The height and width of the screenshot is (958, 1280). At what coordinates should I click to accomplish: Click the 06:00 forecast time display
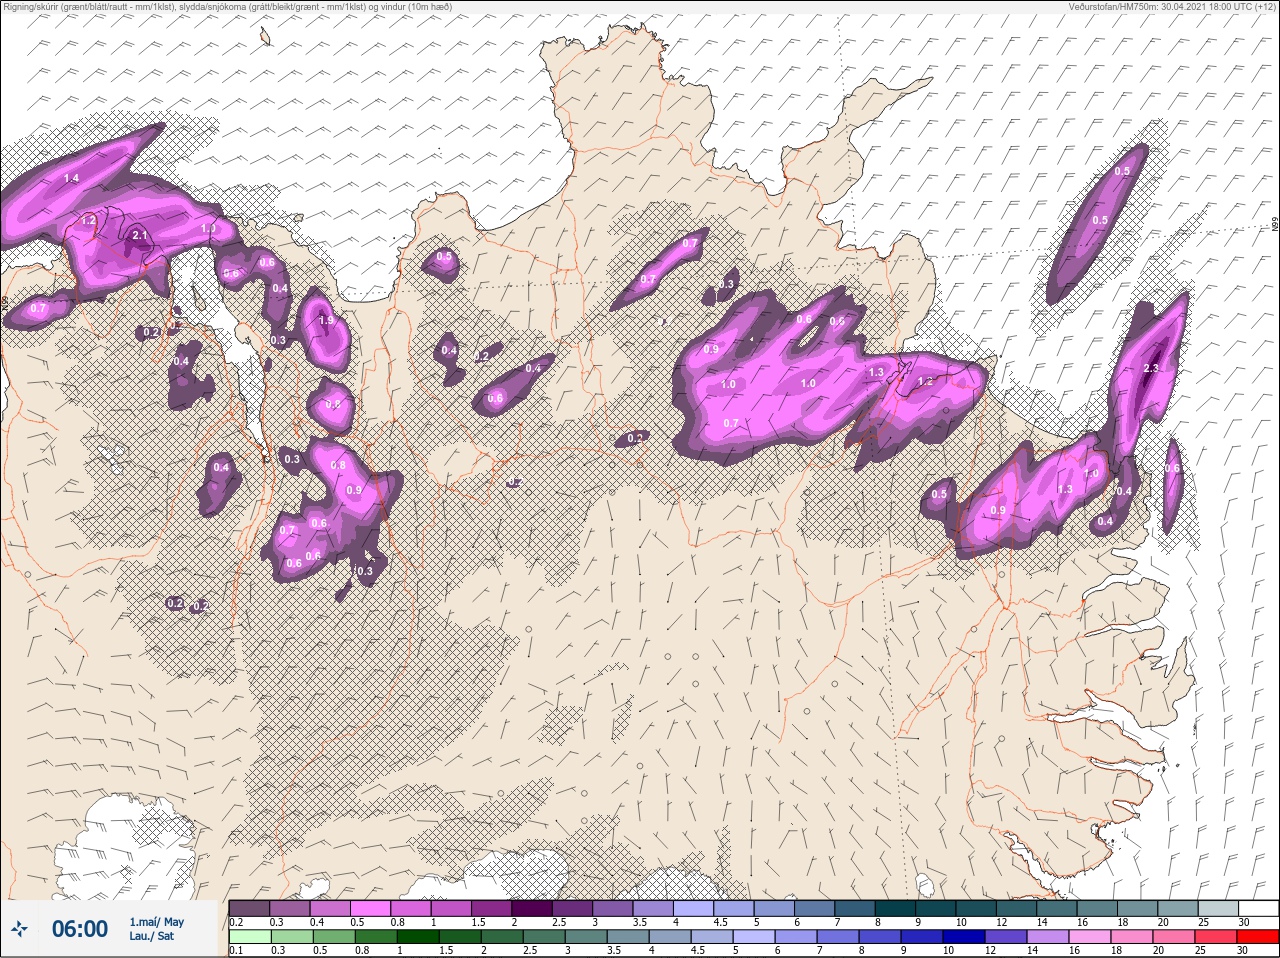point(80,929)
